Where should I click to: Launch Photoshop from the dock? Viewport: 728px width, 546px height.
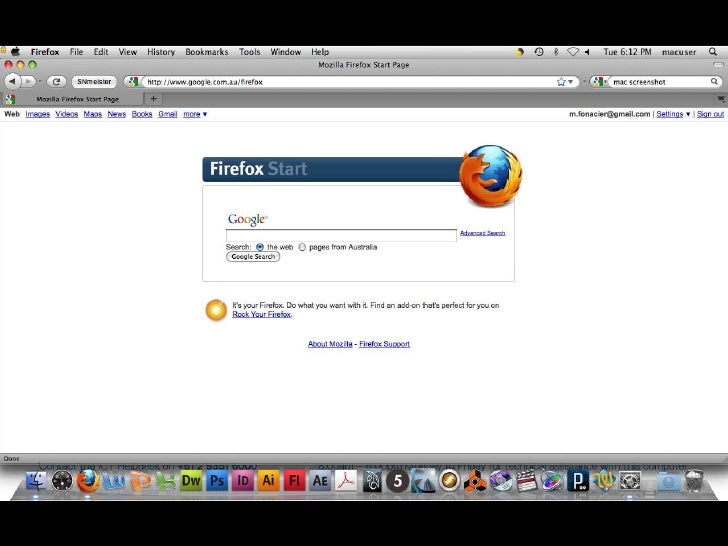pyautogui.click(x=217, y=481)
